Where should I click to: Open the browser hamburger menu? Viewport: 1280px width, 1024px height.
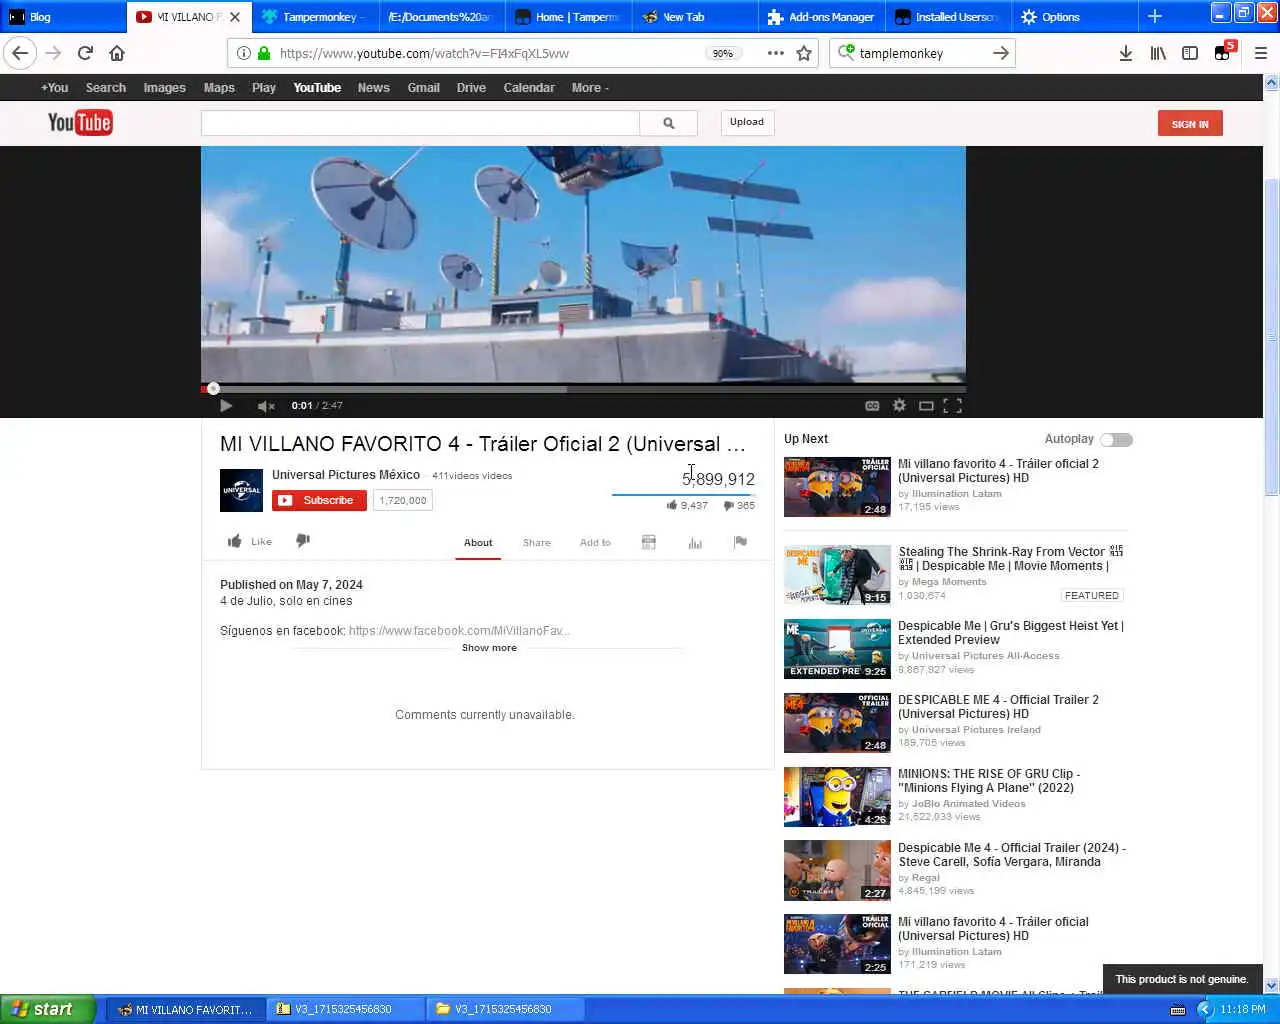pos(1260,53)
